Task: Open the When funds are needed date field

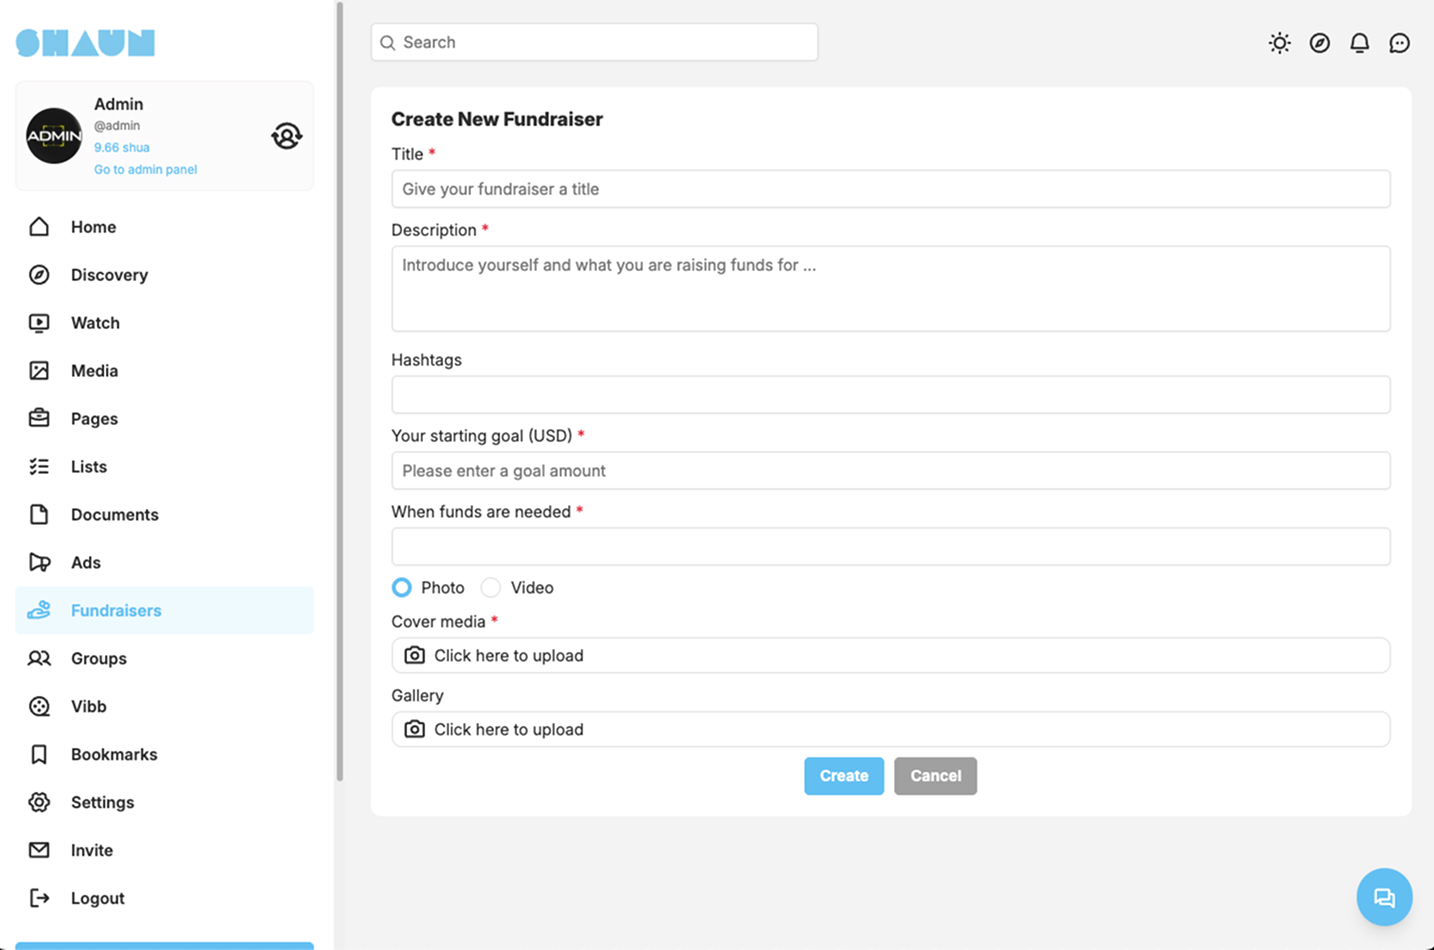Action: click(890, 547)
